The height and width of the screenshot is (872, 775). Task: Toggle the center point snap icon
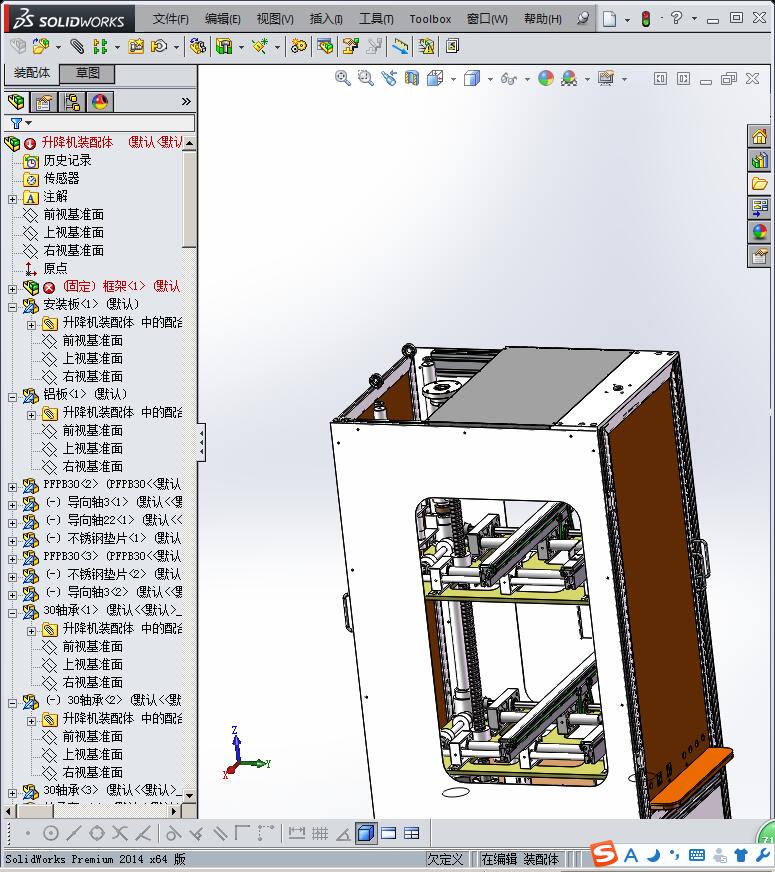(51, 833)
